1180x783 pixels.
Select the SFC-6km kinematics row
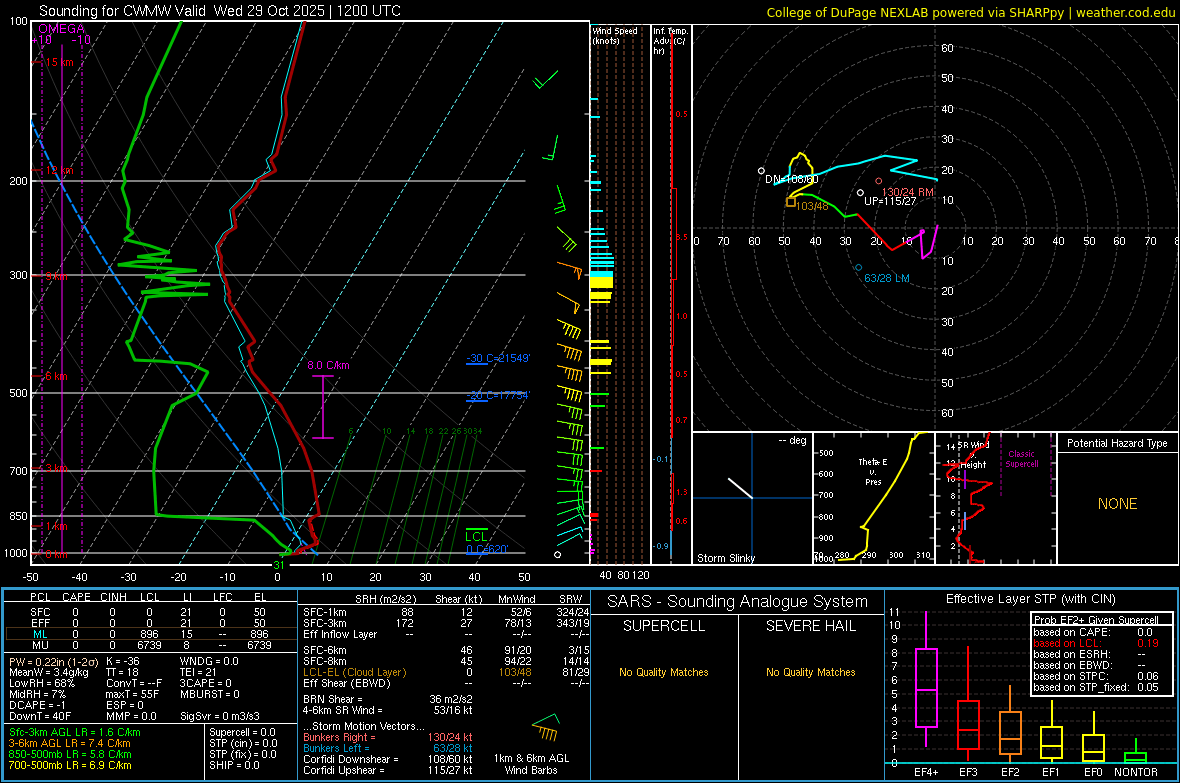pyautogui.click(x=446, y=650)
